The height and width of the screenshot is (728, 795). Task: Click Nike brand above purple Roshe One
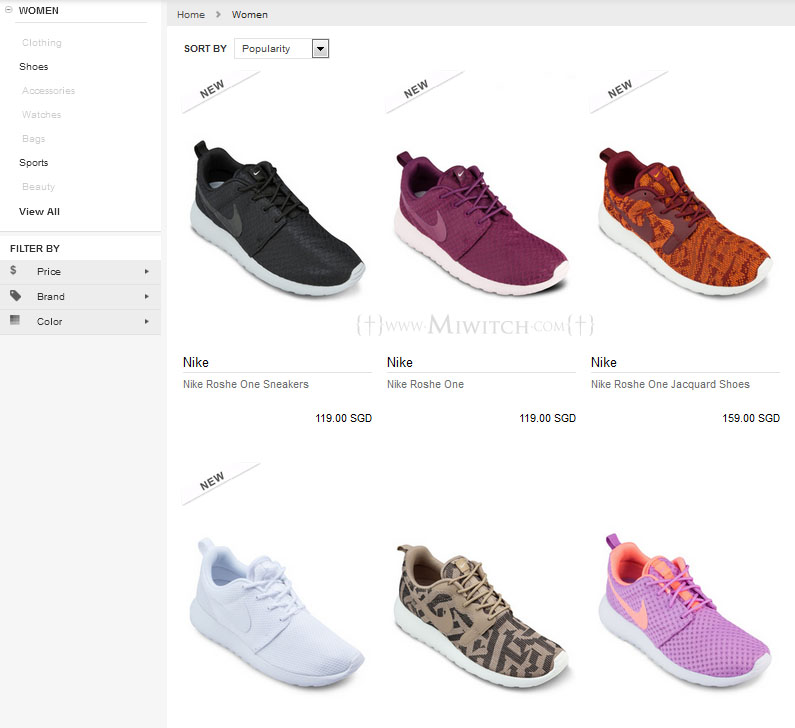tap(400, 362)
